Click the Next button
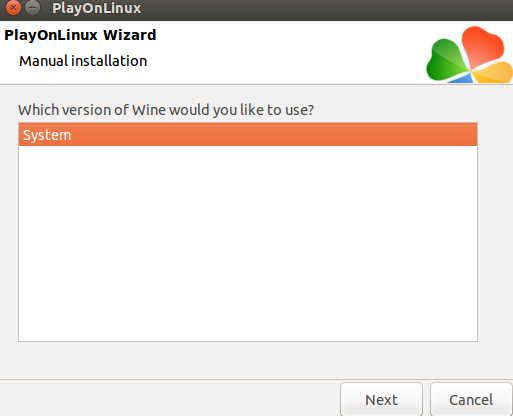Screen dimensions: 513x416 pyautogui.click(x=381, y=399)
